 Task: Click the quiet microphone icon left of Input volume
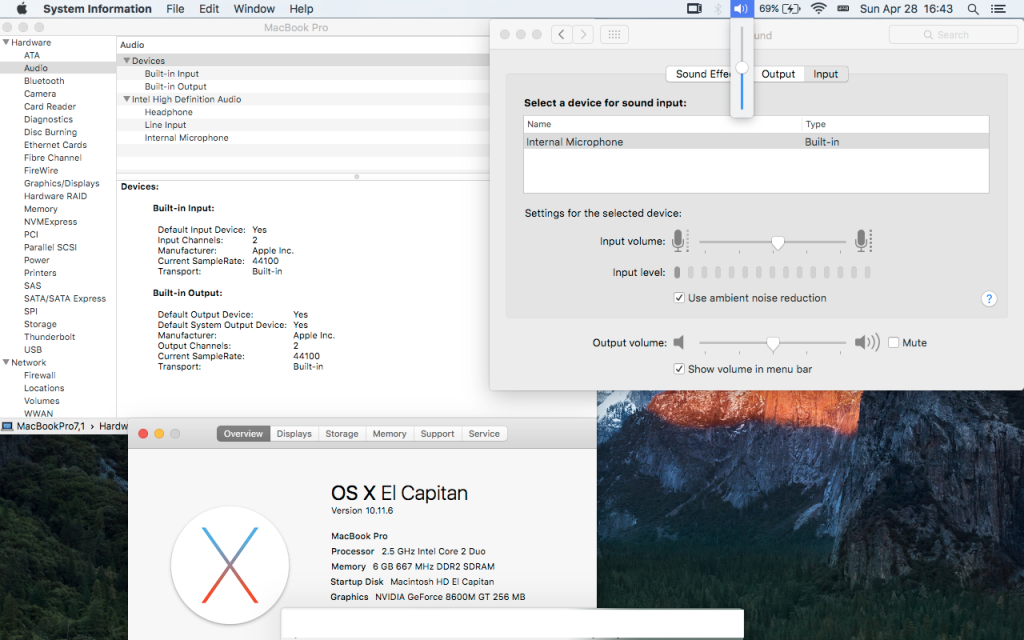(x=680, y=240)
